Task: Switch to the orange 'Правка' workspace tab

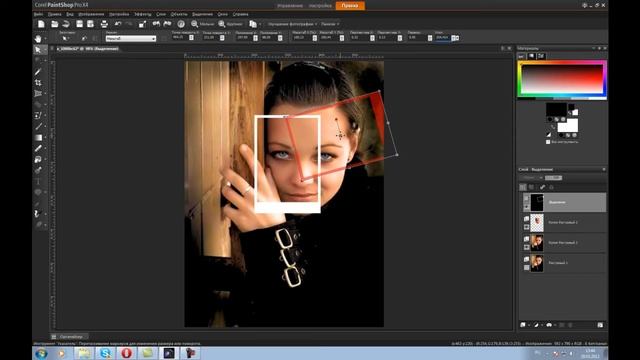Action: tap(350, 6)
